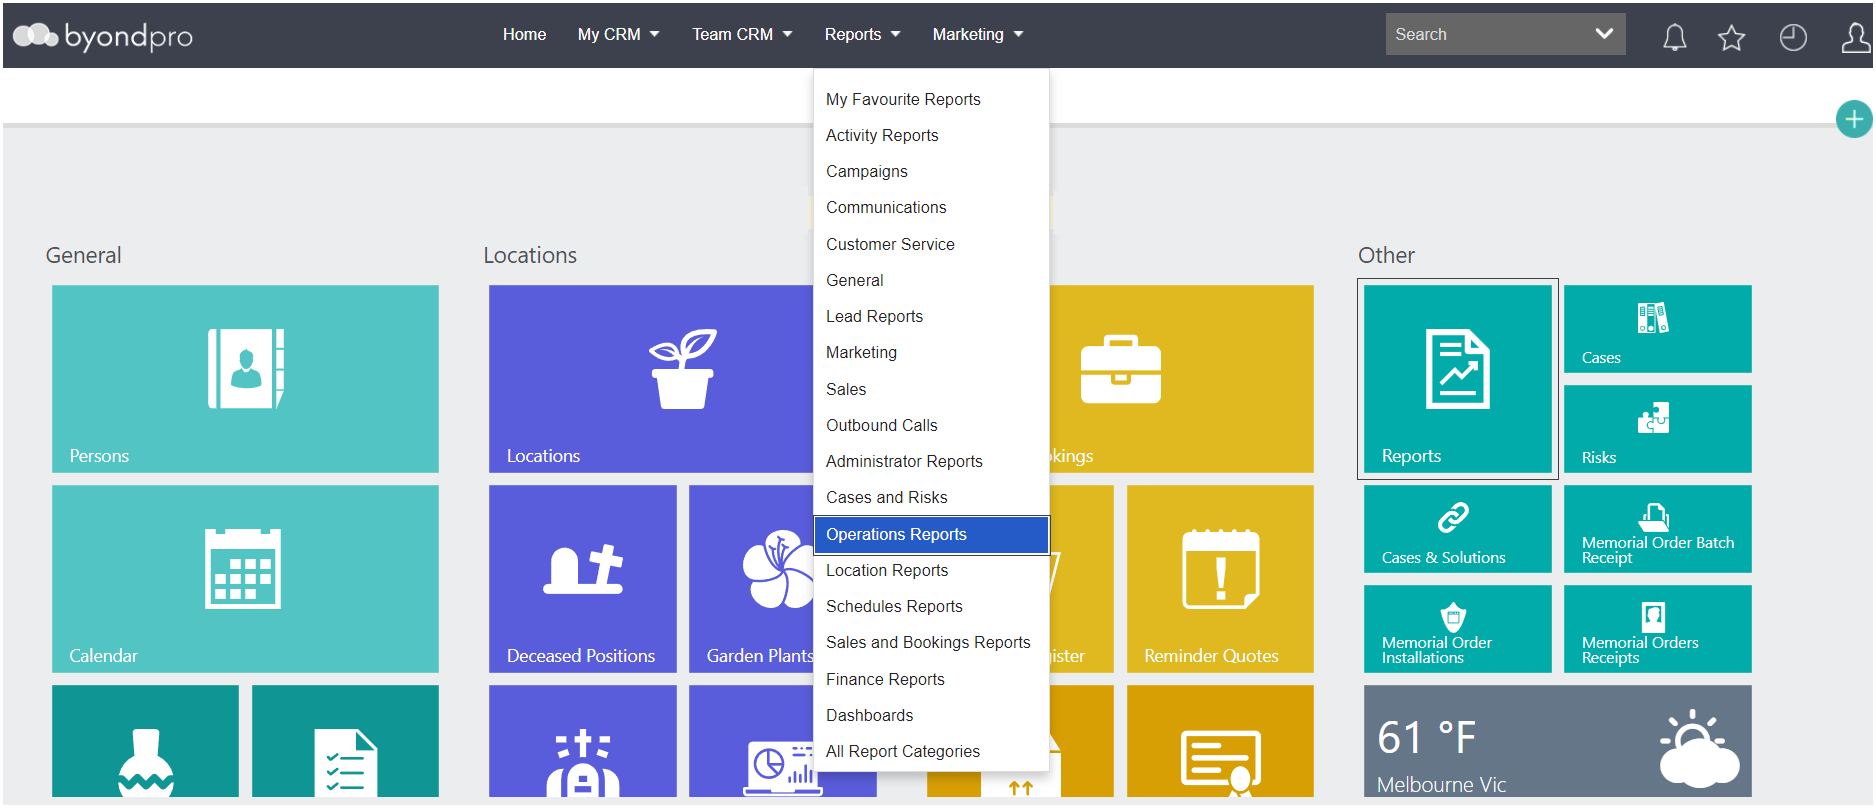Screen dimensions: 1876x808
Task: Select Dashboards
Action: 931,715
